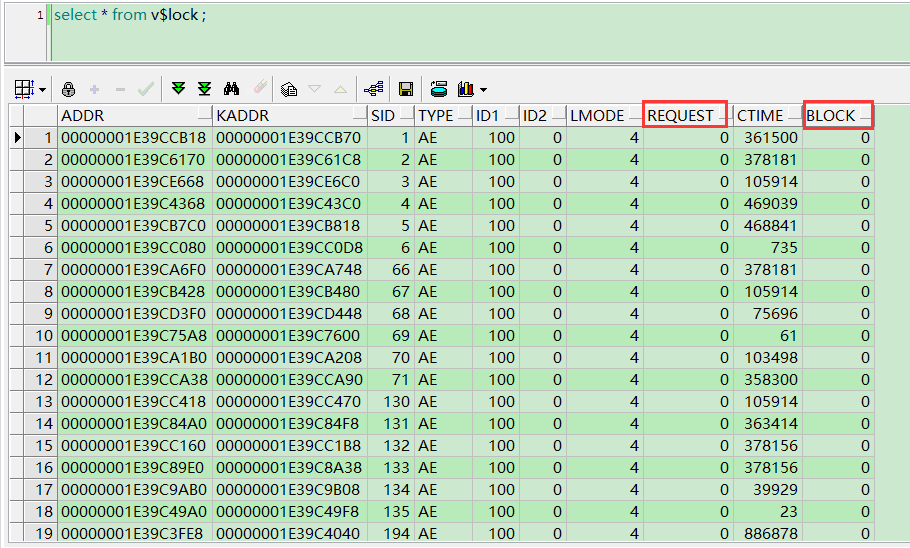This screenshot has height=548, width=910.
Task: Open the grid layout dropdown arrow
Action: (42, 90)
